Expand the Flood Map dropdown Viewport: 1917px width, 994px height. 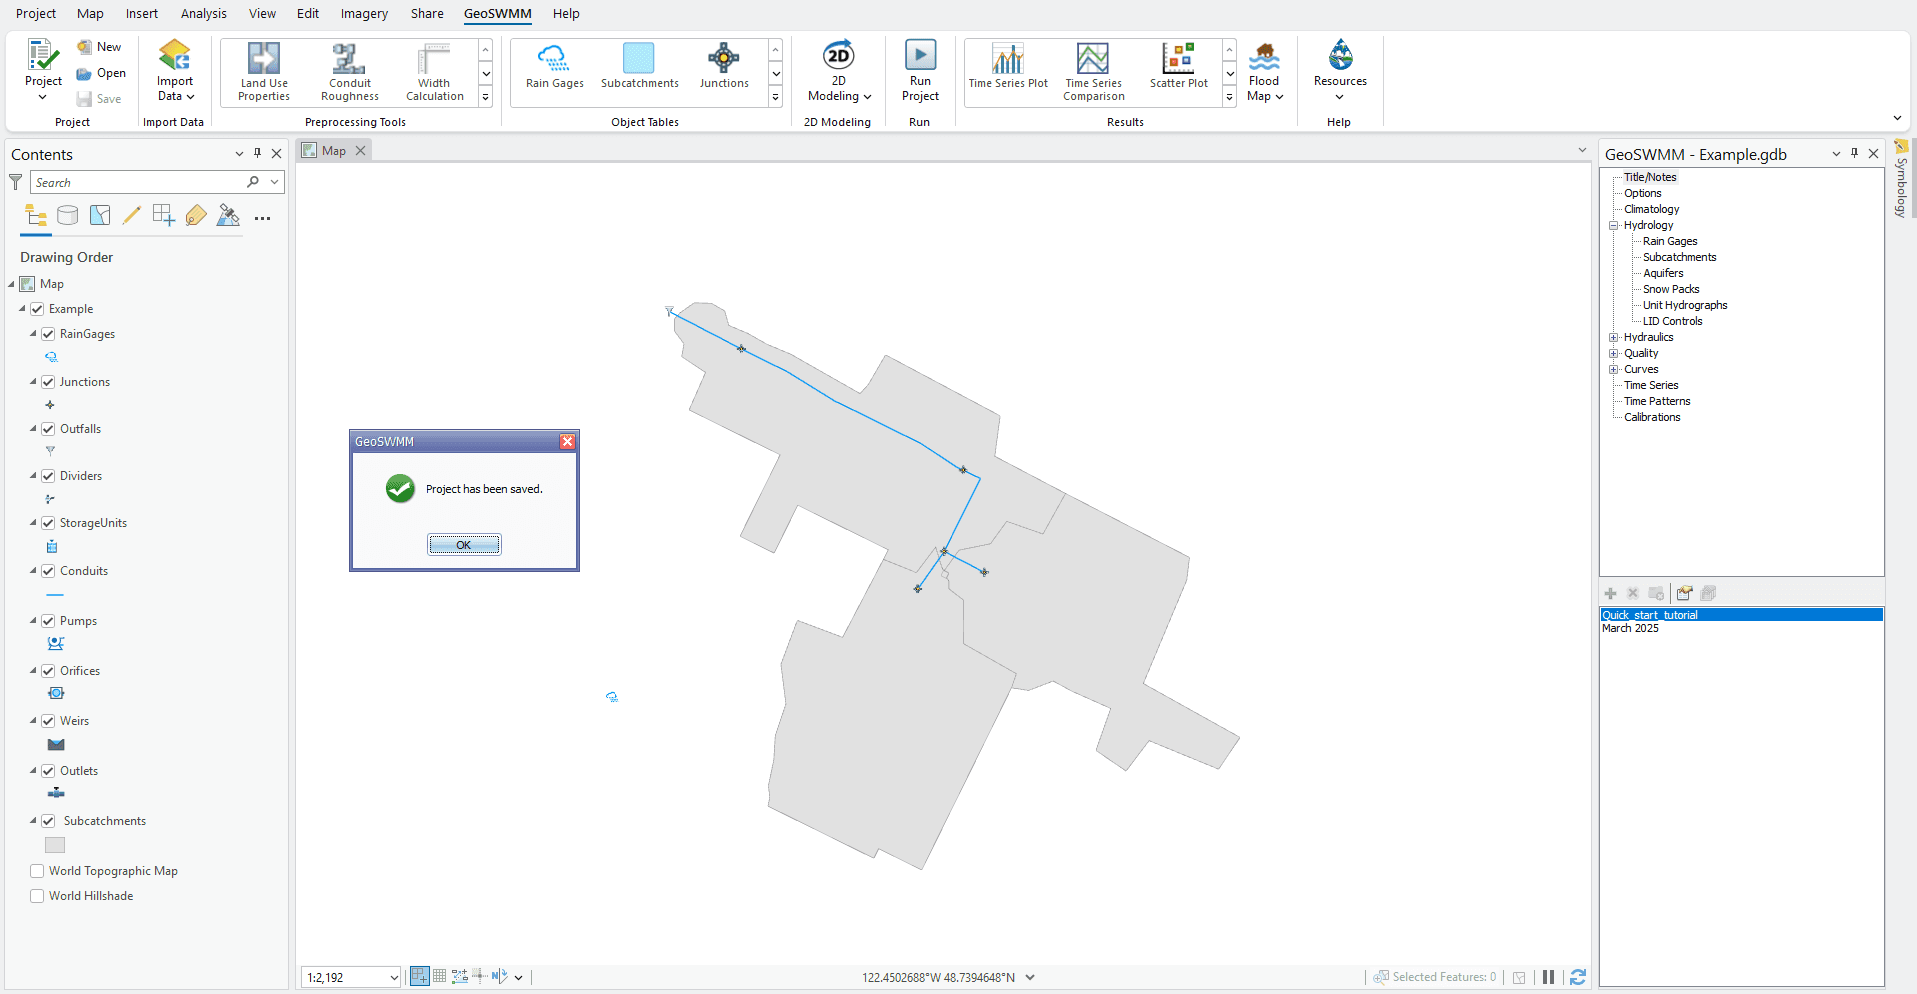(1281, 97)
